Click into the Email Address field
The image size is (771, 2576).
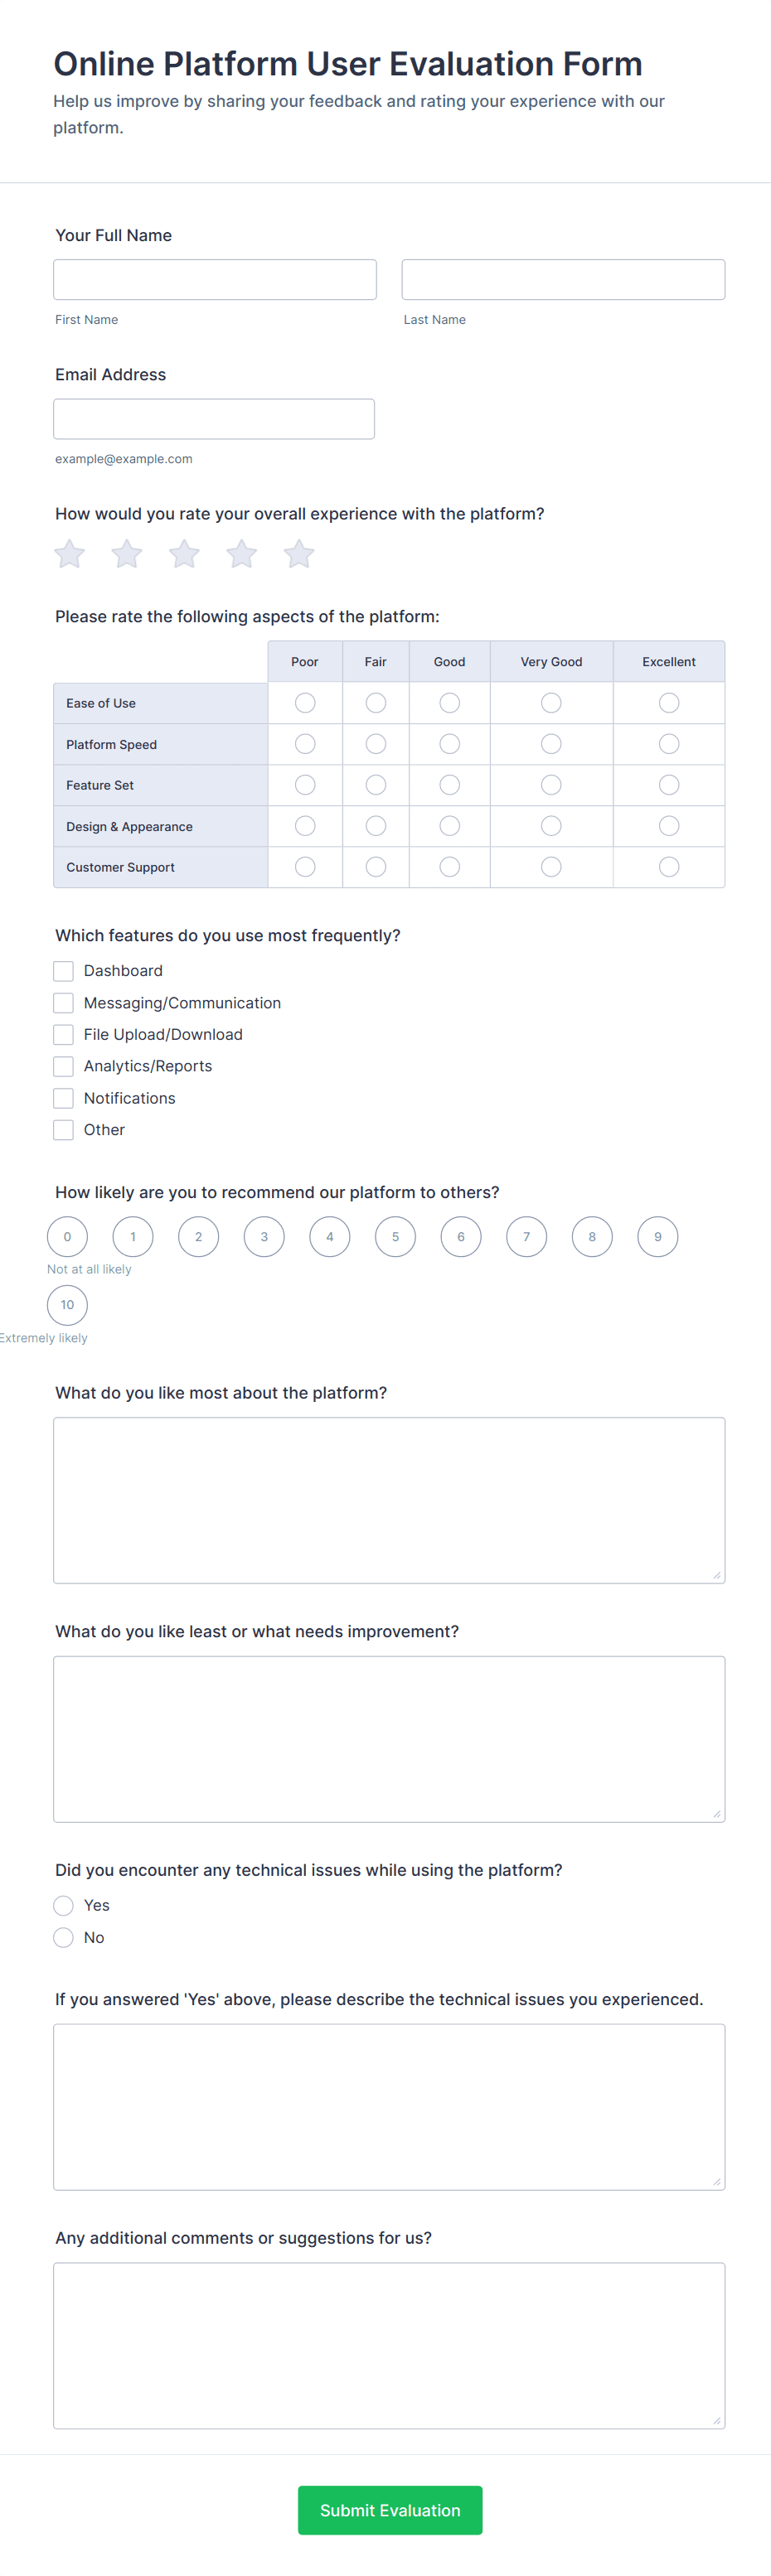[x=214, y=419]
